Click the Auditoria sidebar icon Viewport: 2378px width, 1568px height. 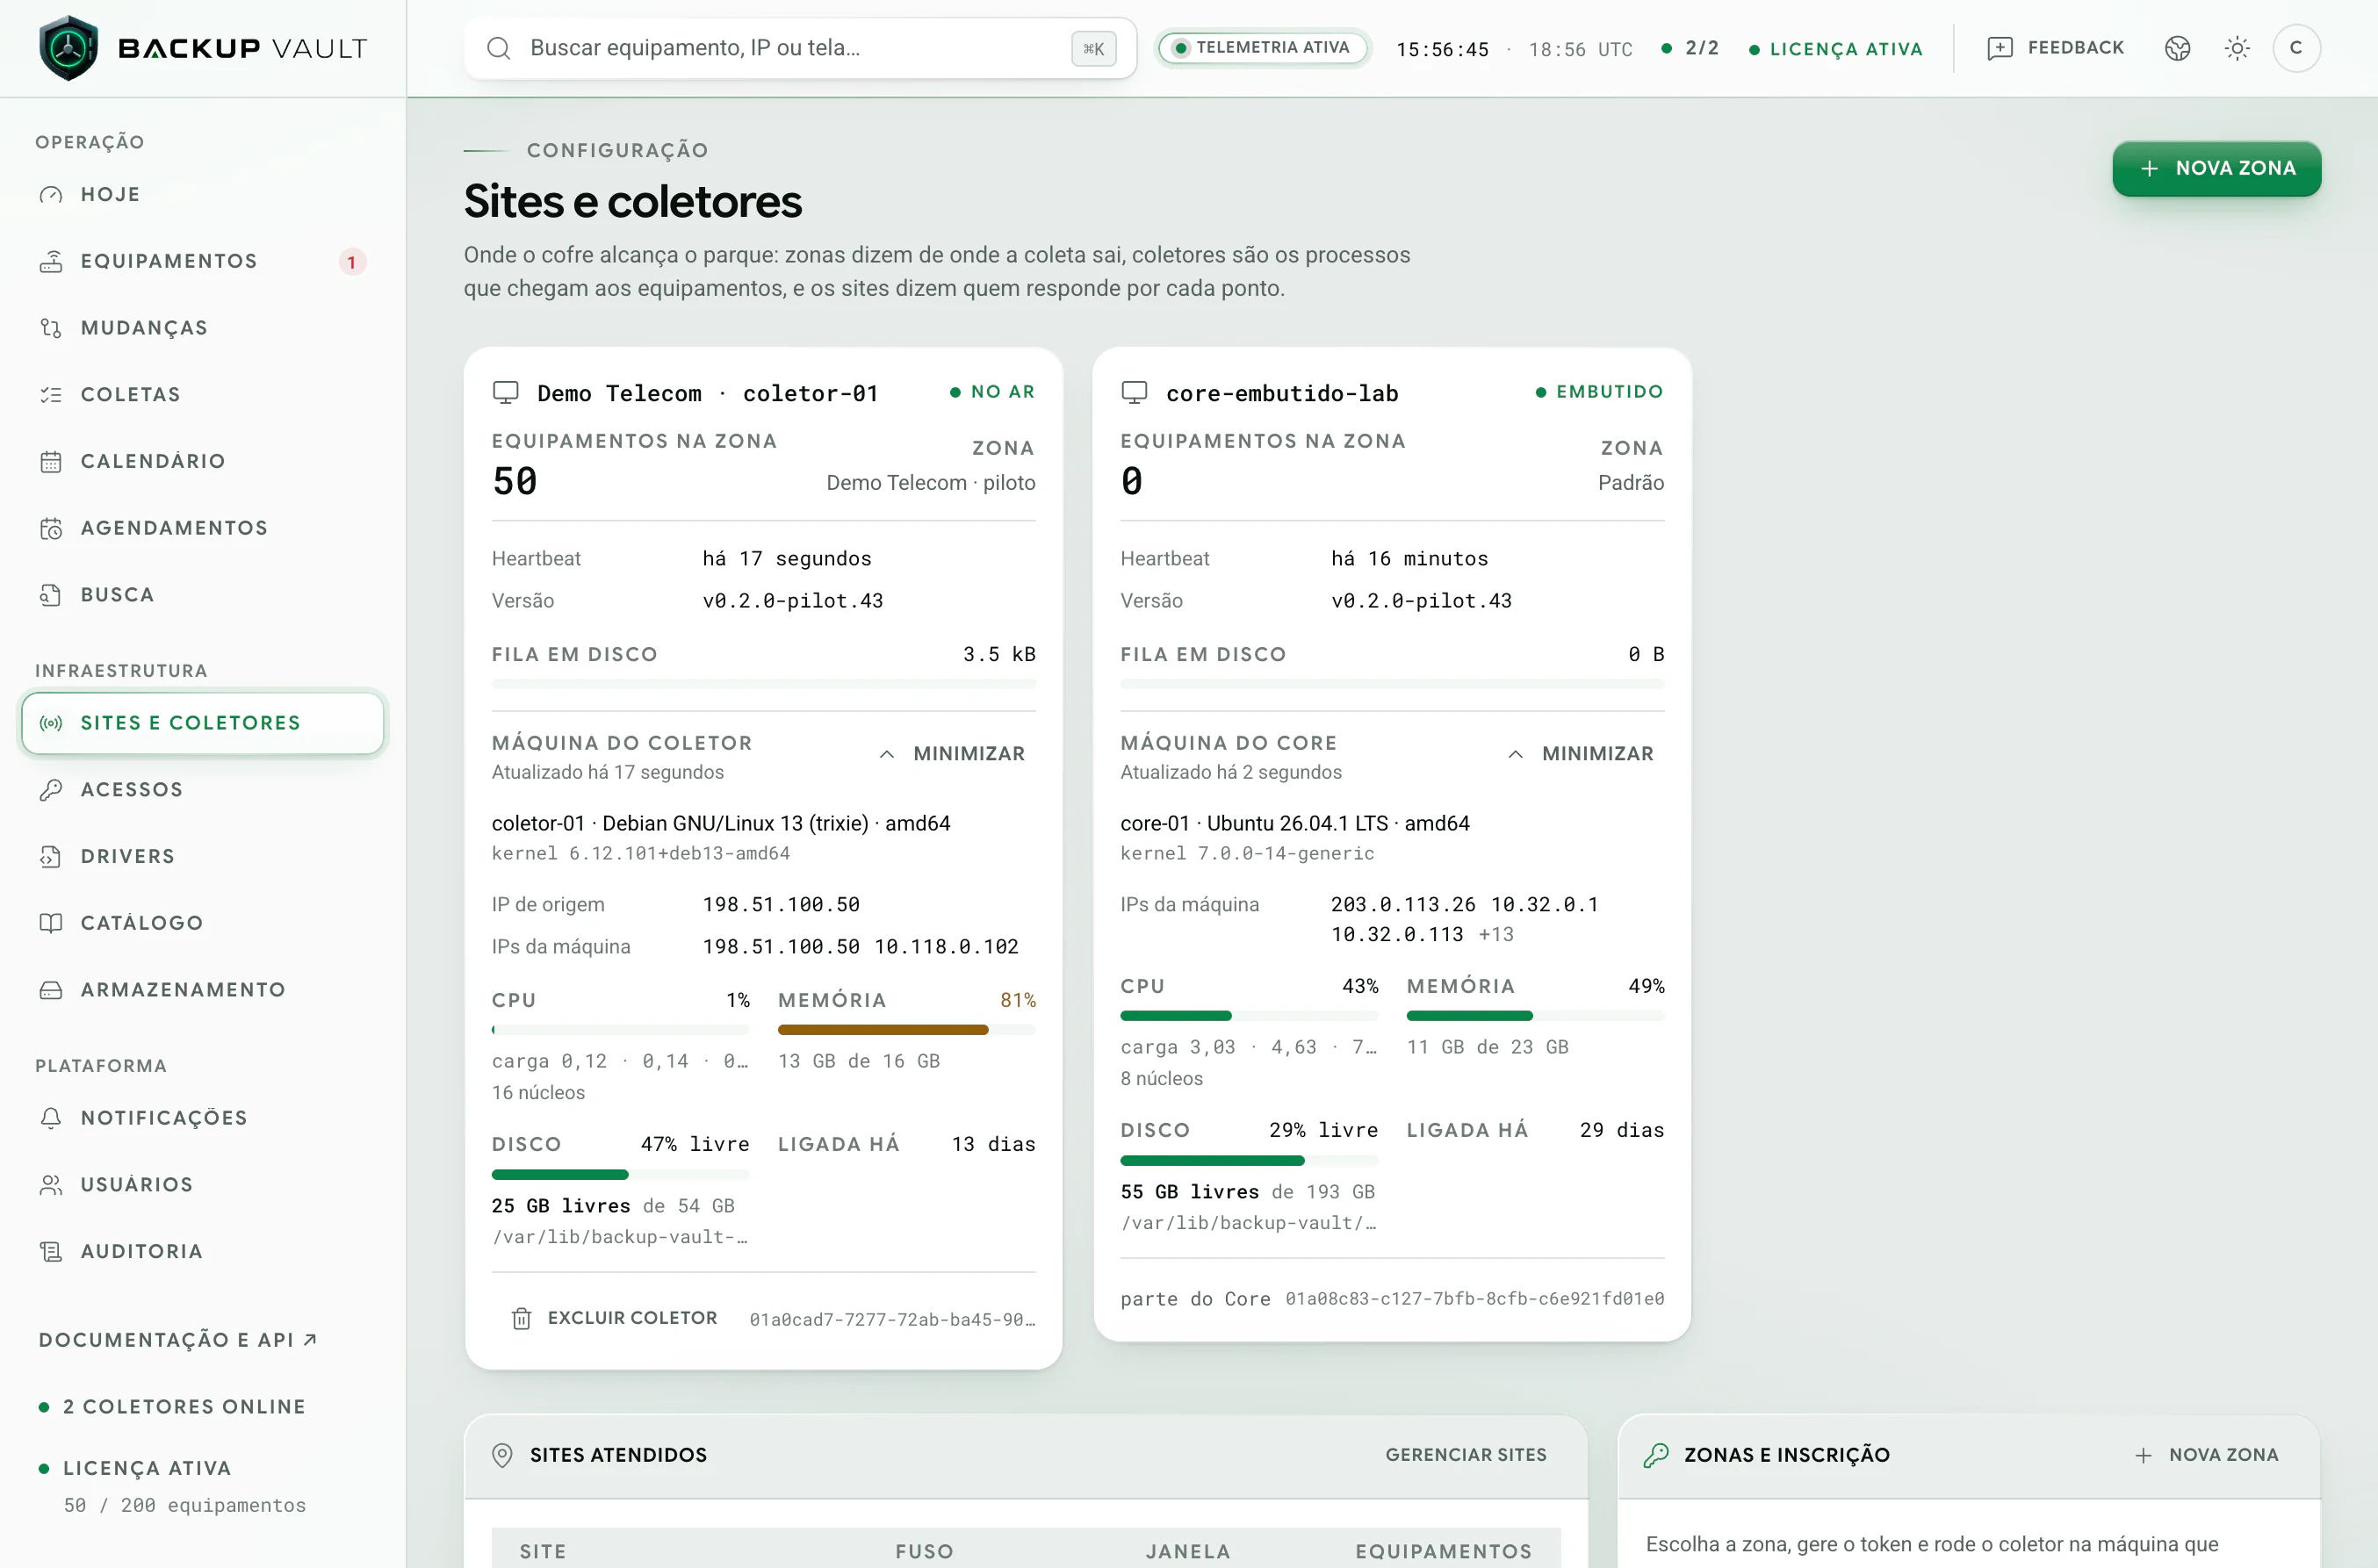click(51, 1252)
